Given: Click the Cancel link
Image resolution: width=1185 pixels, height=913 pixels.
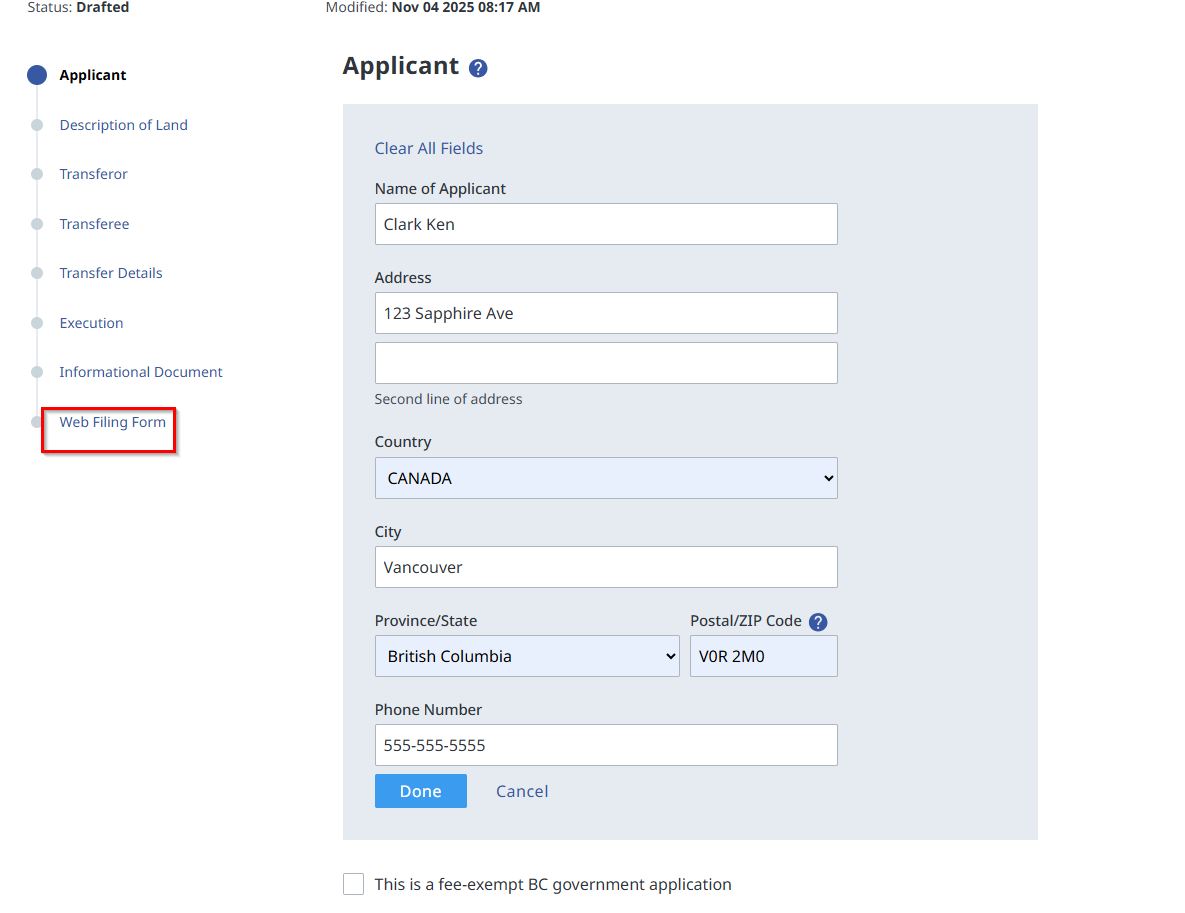Looking at the screenshot, I should (x=522, y=791).
